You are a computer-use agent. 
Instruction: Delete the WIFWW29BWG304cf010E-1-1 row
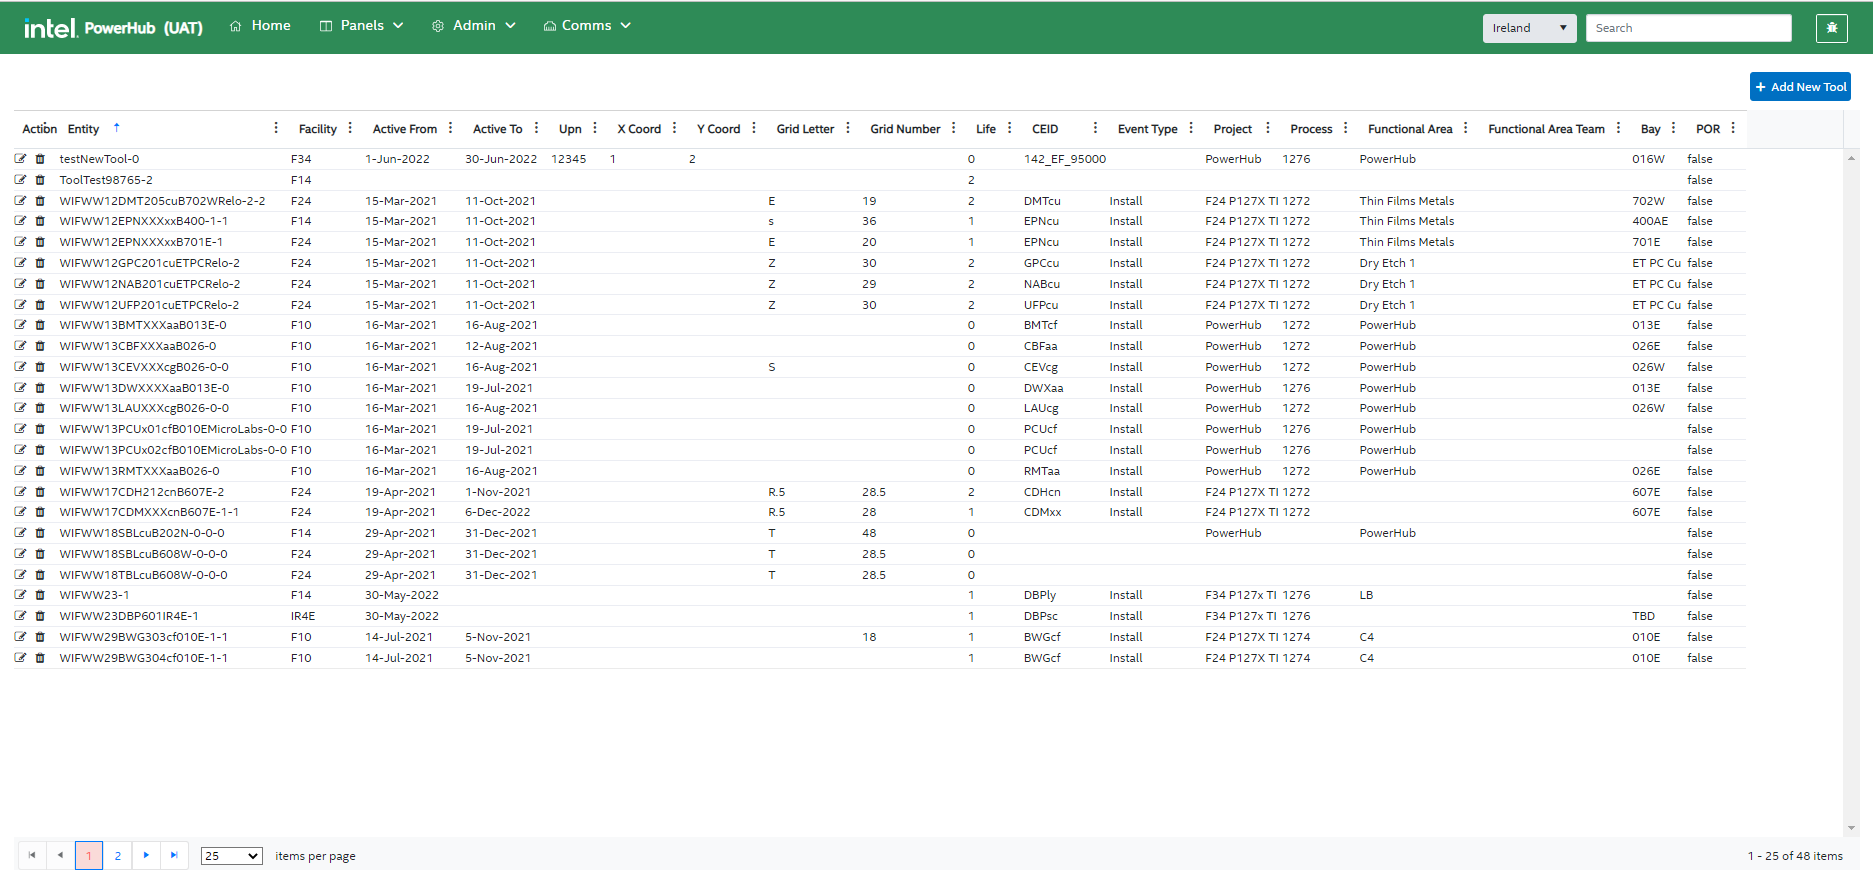[x=40, y=658]
